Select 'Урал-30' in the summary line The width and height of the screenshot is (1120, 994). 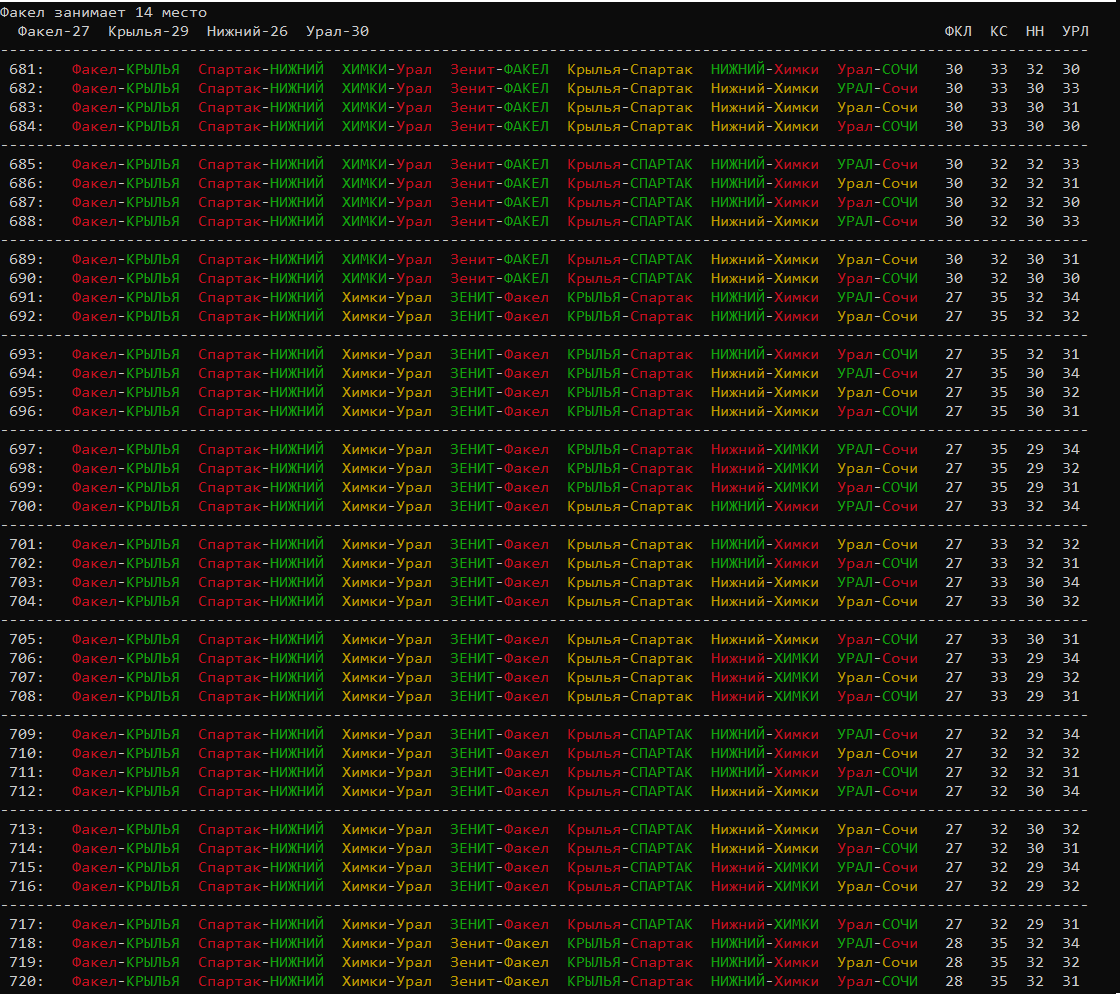337,31
